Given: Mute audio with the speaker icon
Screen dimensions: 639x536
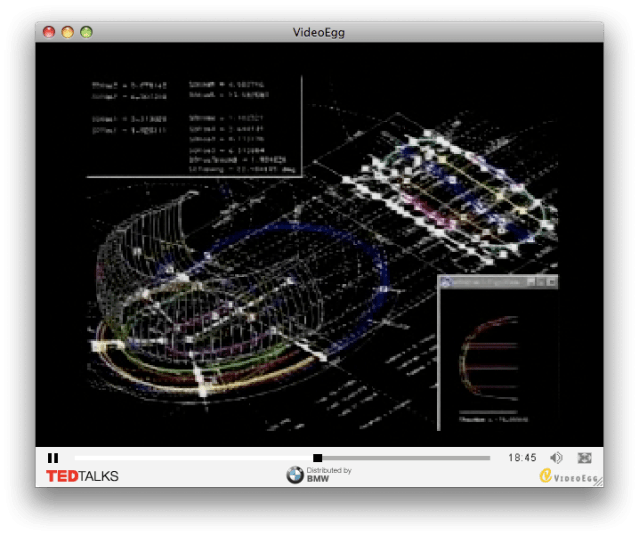Looking at the screenshot, I should [556, 458].
